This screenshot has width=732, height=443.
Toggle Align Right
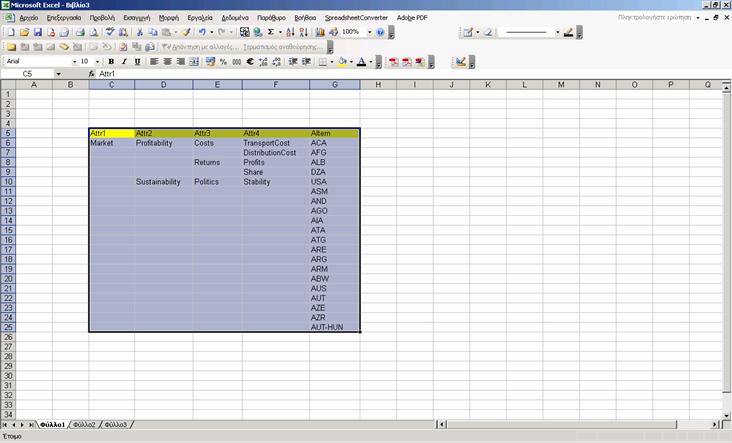(181, 62)
